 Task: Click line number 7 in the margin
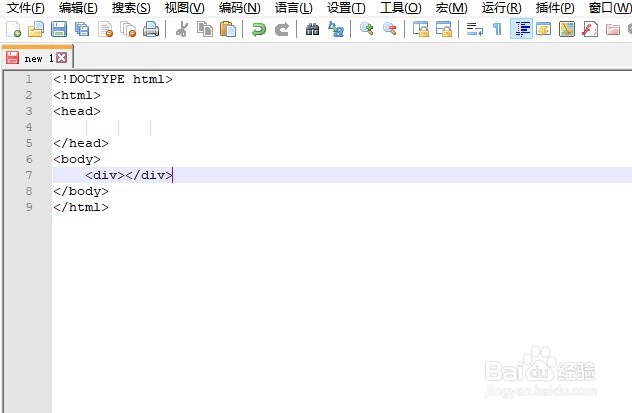click(29, 175)
